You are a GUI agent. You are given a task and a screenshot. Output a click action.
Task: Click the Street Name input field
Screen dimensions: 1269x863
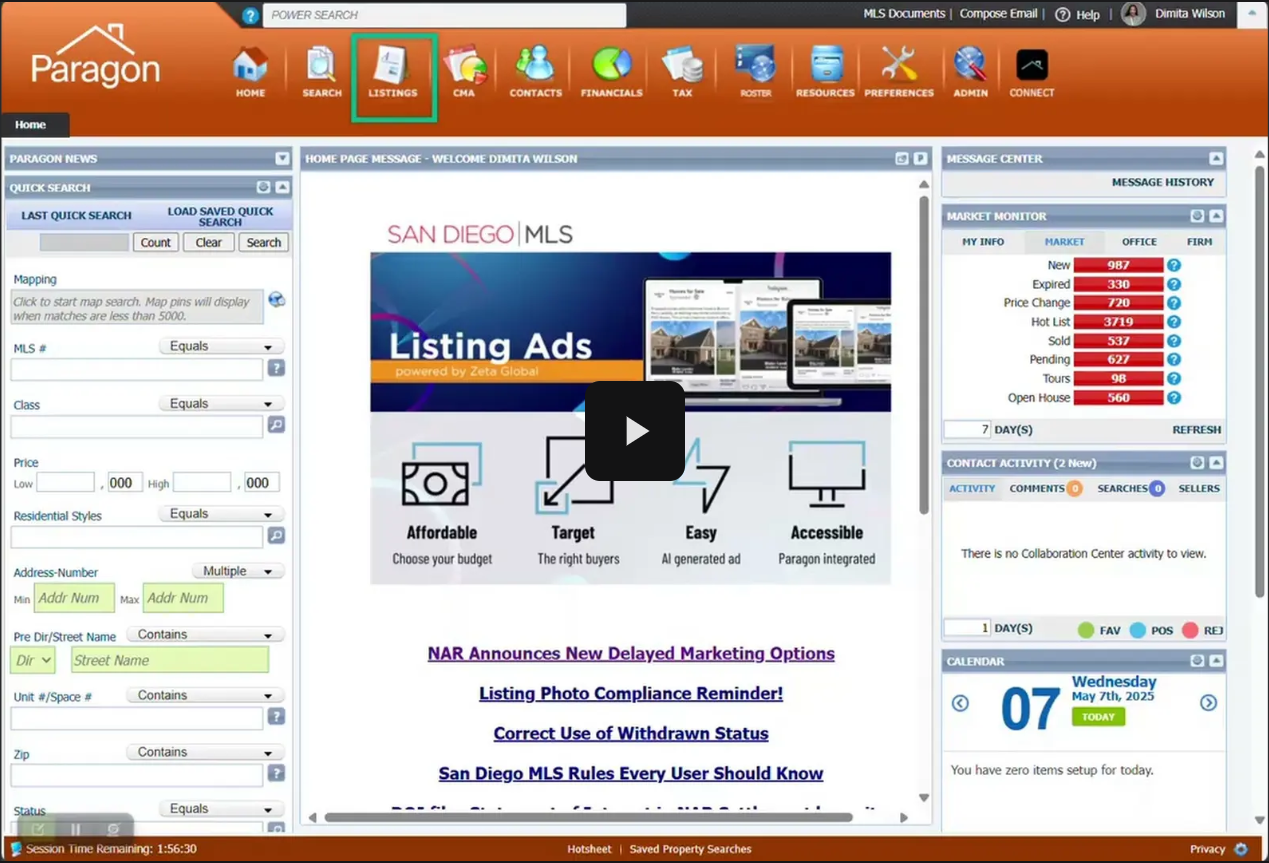pos(170,660)
